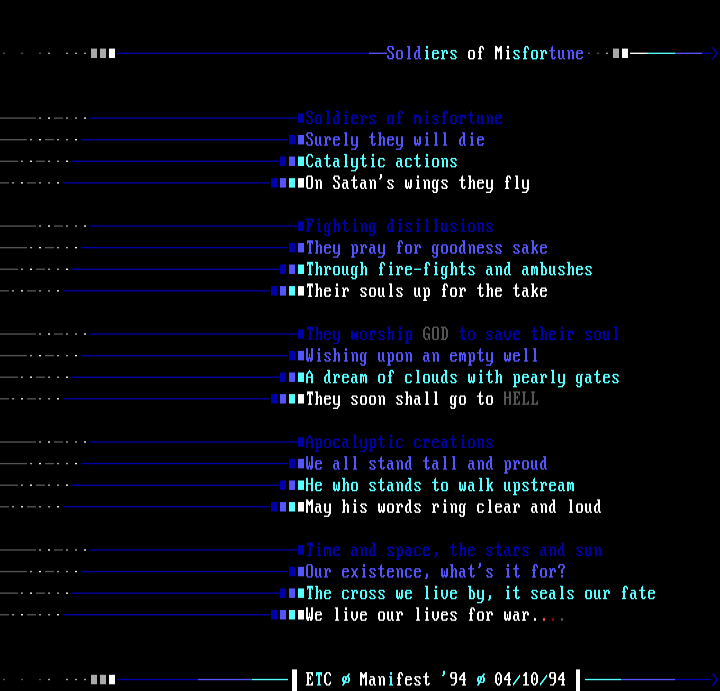Click 'A dream of clouds with pearly gates'
720x691 pixels.
pos(462,377)
